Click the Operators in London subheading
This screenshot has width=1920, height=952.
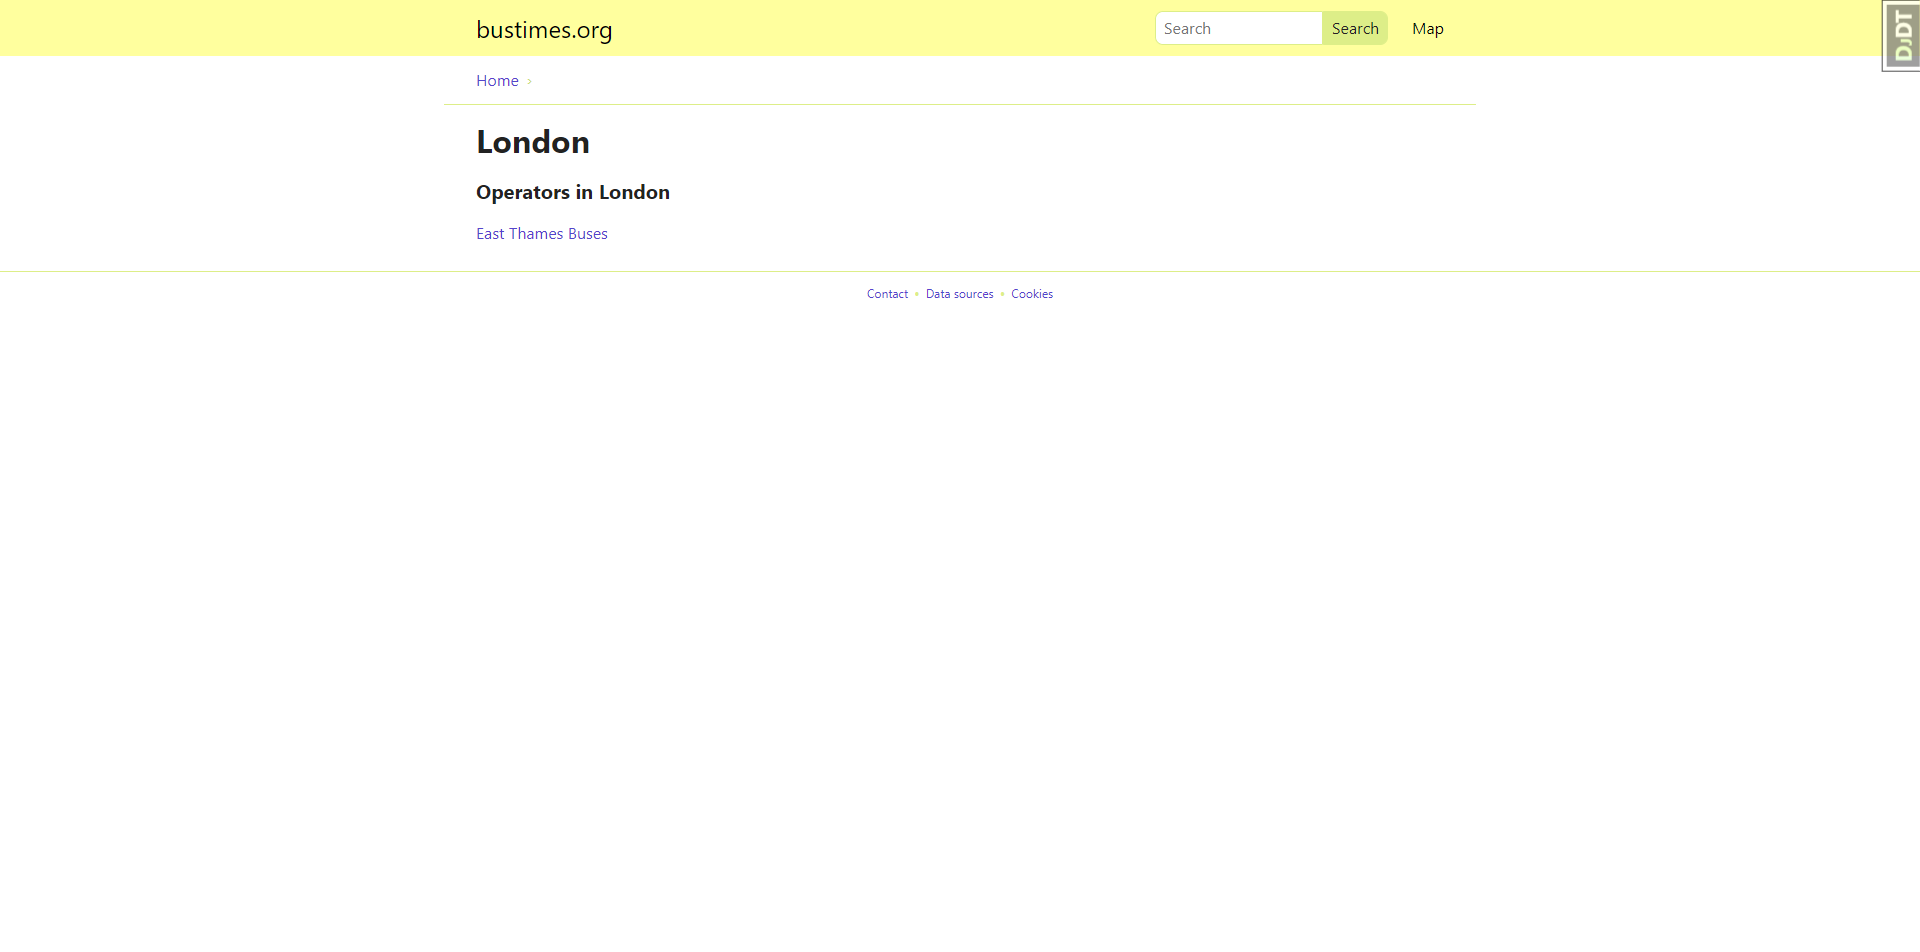click(x=572, y=192)
